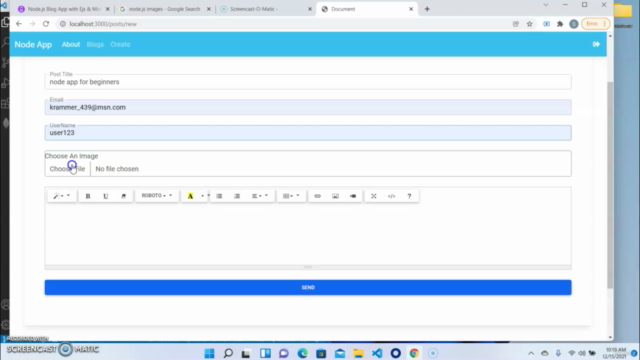Apply the yellow highlight color A button
640x360 pixels.
(190, 196)
